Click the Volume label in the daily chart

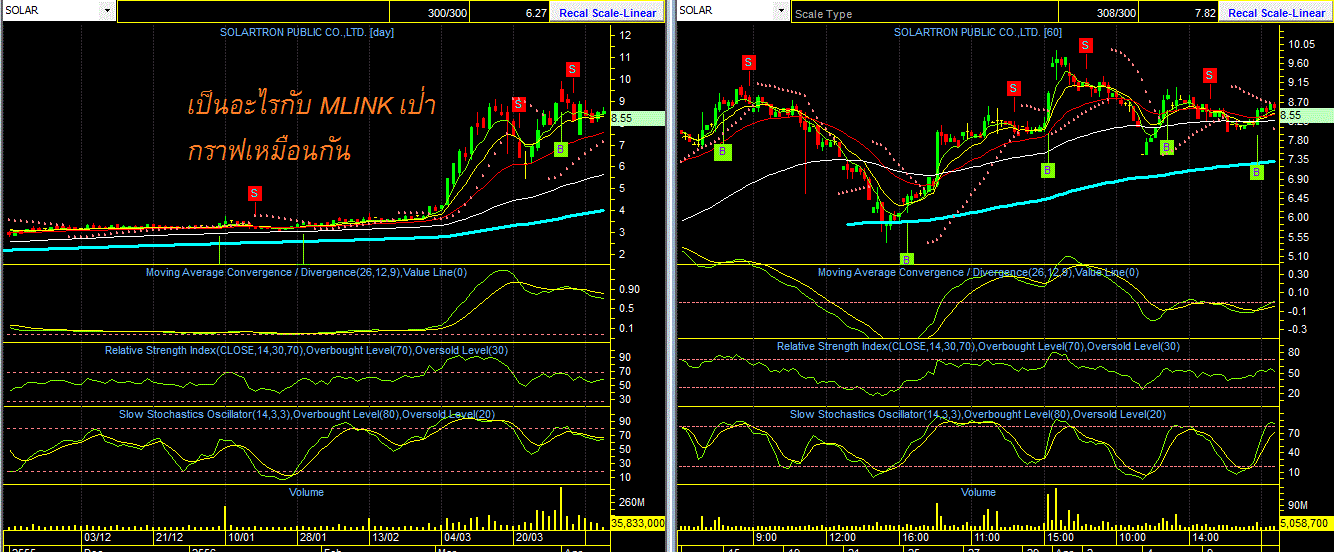point(306,492)
